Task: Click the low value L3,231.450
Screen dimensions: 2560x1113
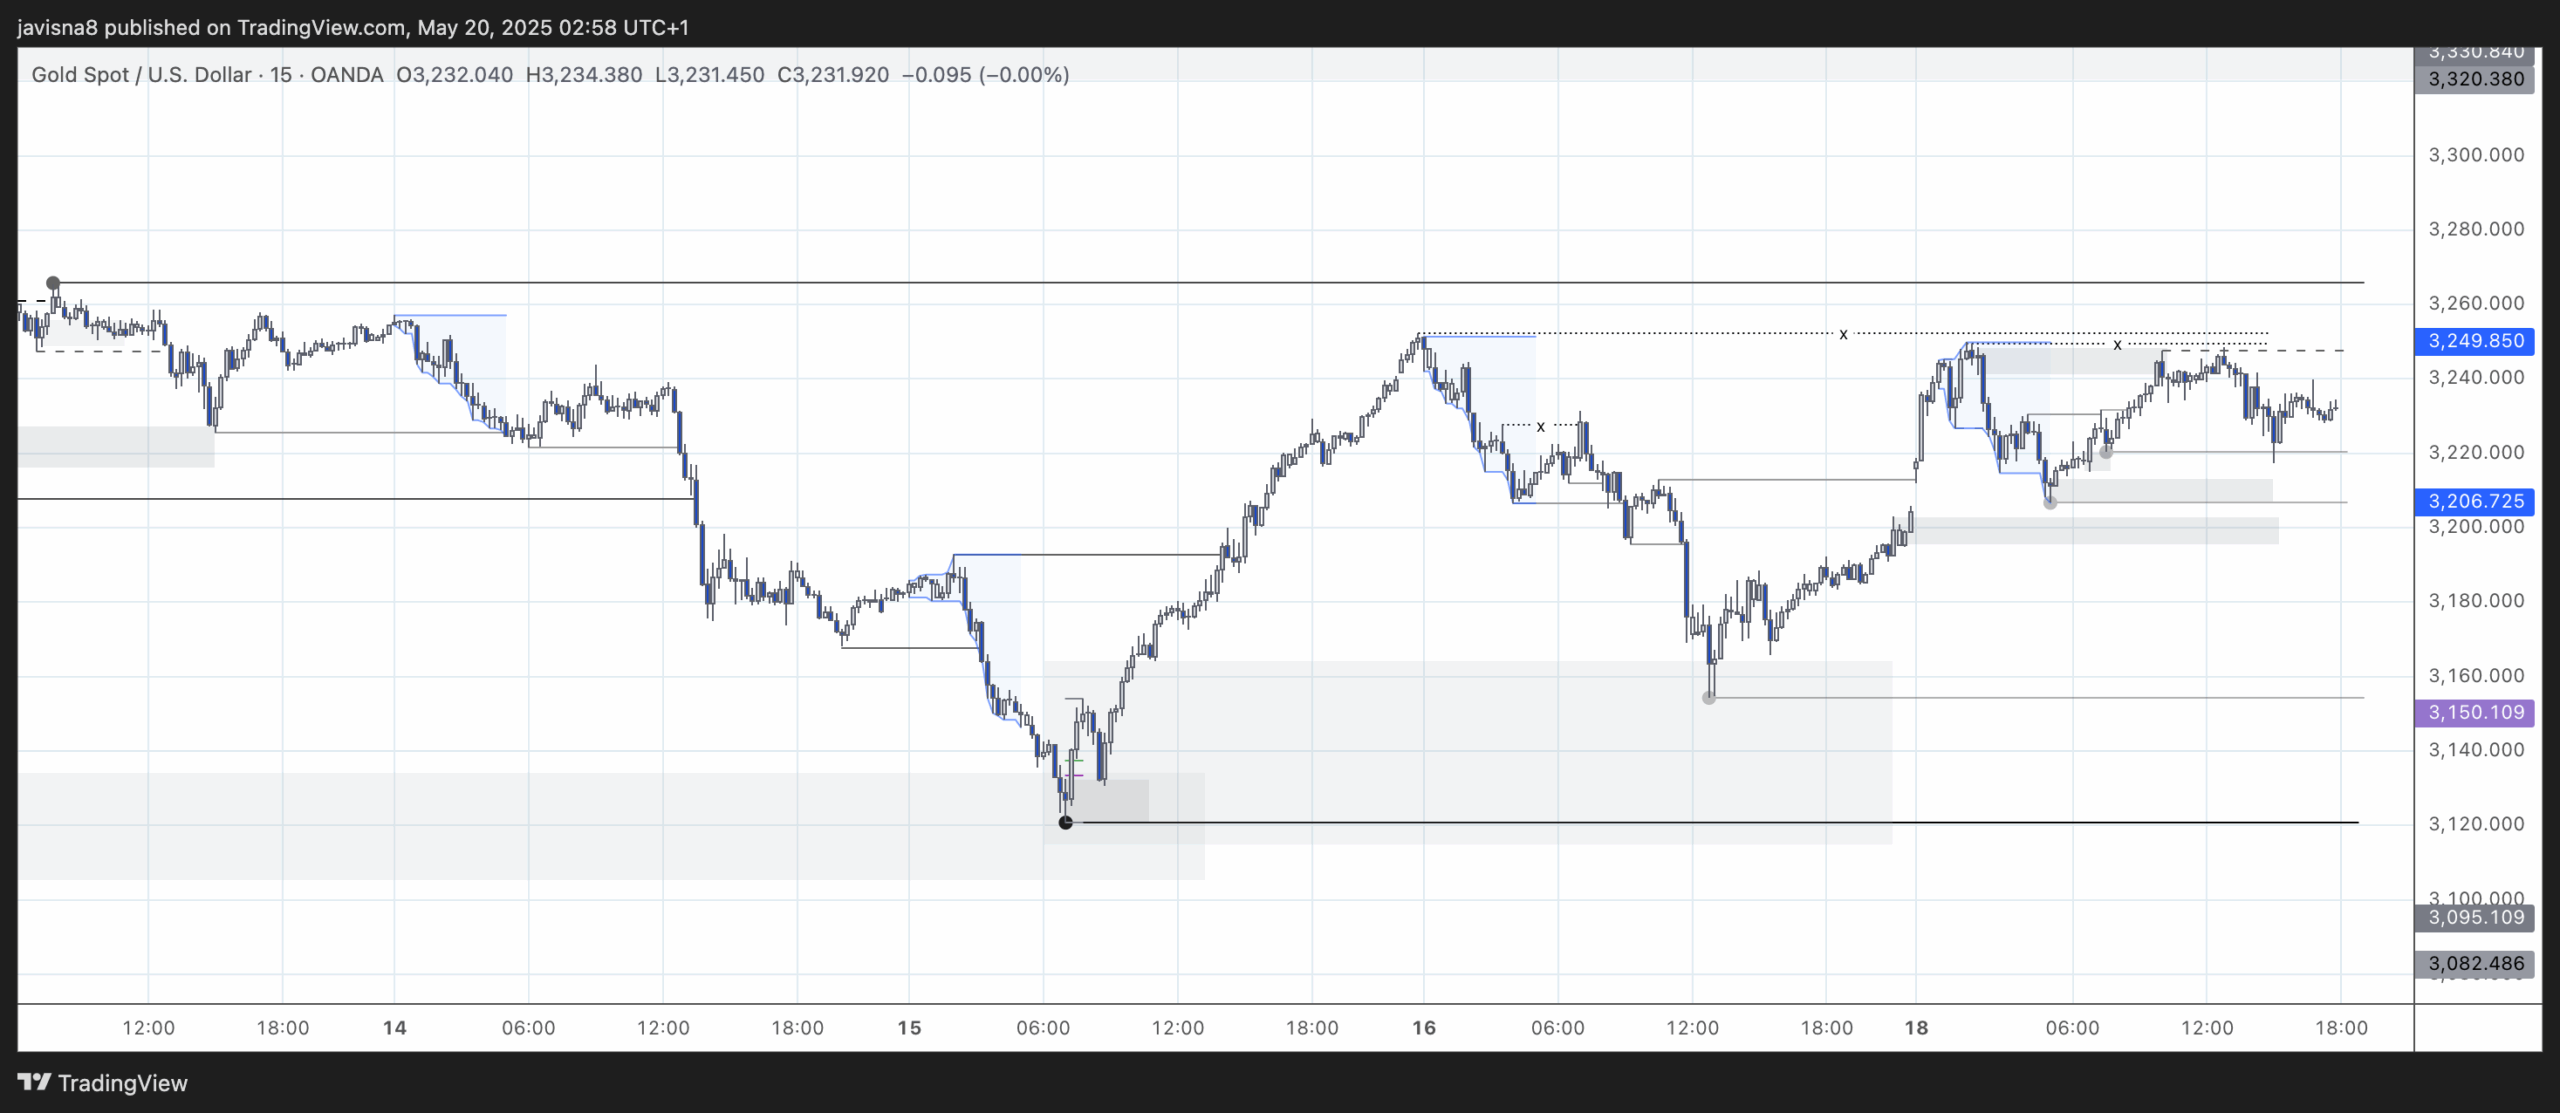Action: 710,75
